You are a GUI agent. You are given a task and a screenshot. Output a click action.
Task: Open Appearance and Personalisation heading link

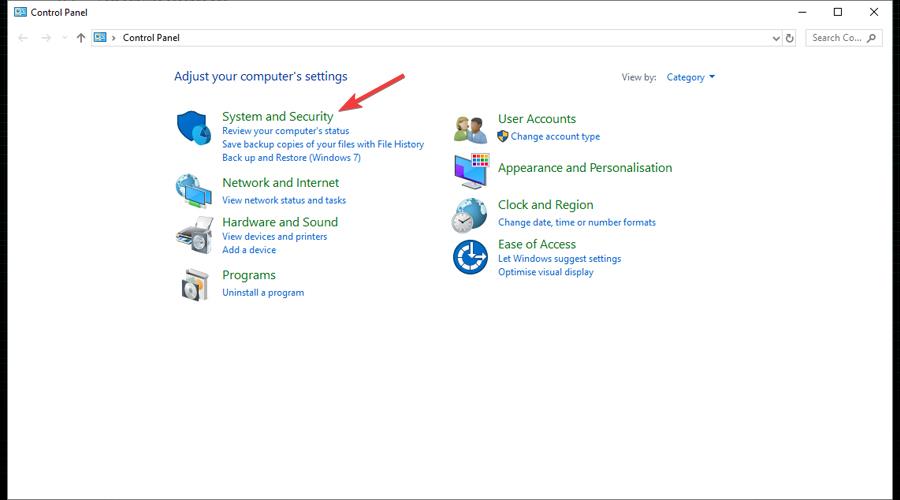[x=585, y=168]
